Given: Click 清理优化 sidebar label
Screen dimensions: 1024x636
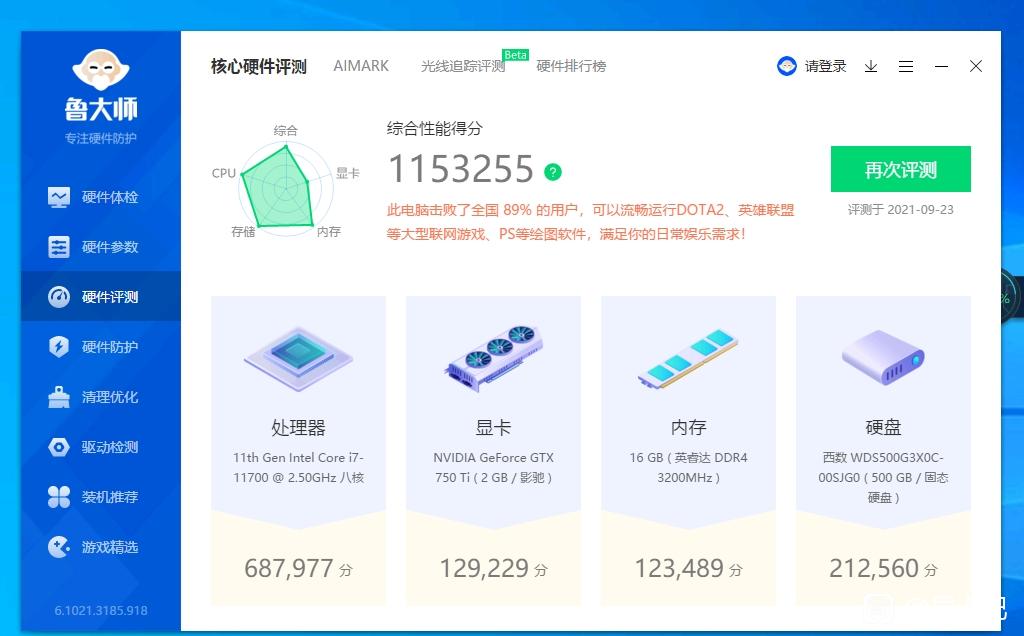Looking at the screenshot, I should click(x=110, y=397).
